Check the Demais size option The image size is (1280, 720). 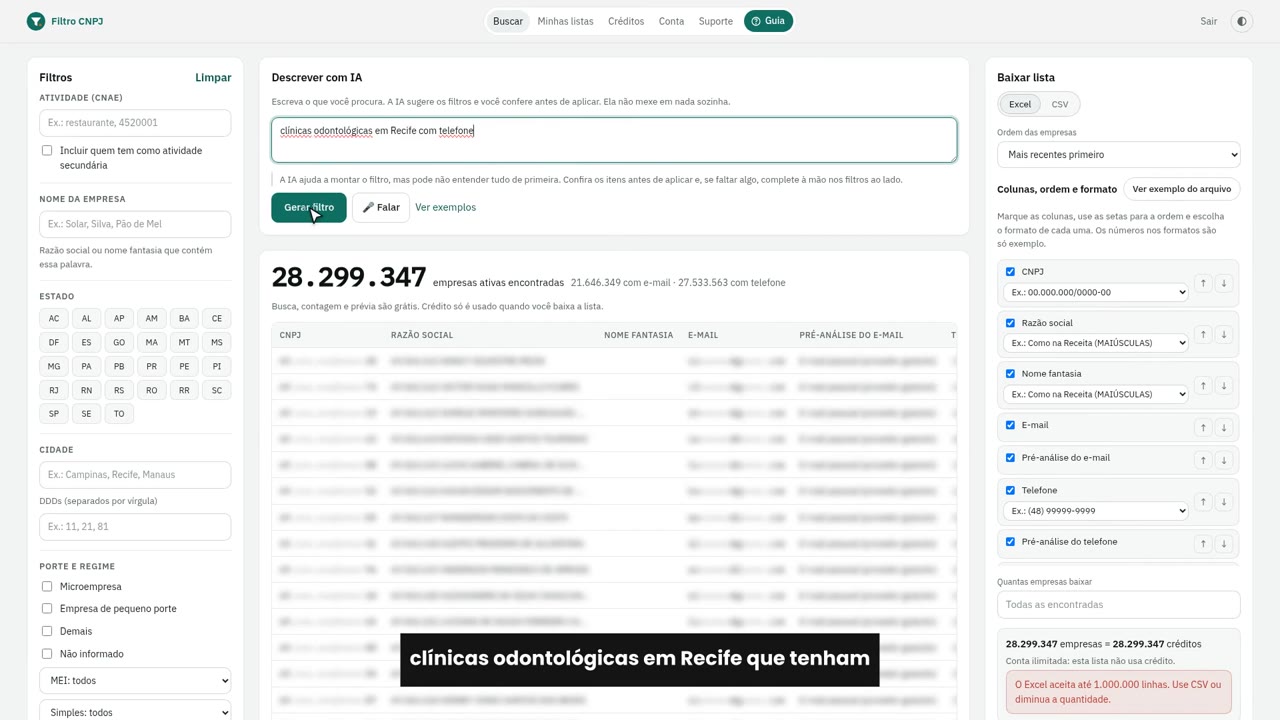(47, 631)
